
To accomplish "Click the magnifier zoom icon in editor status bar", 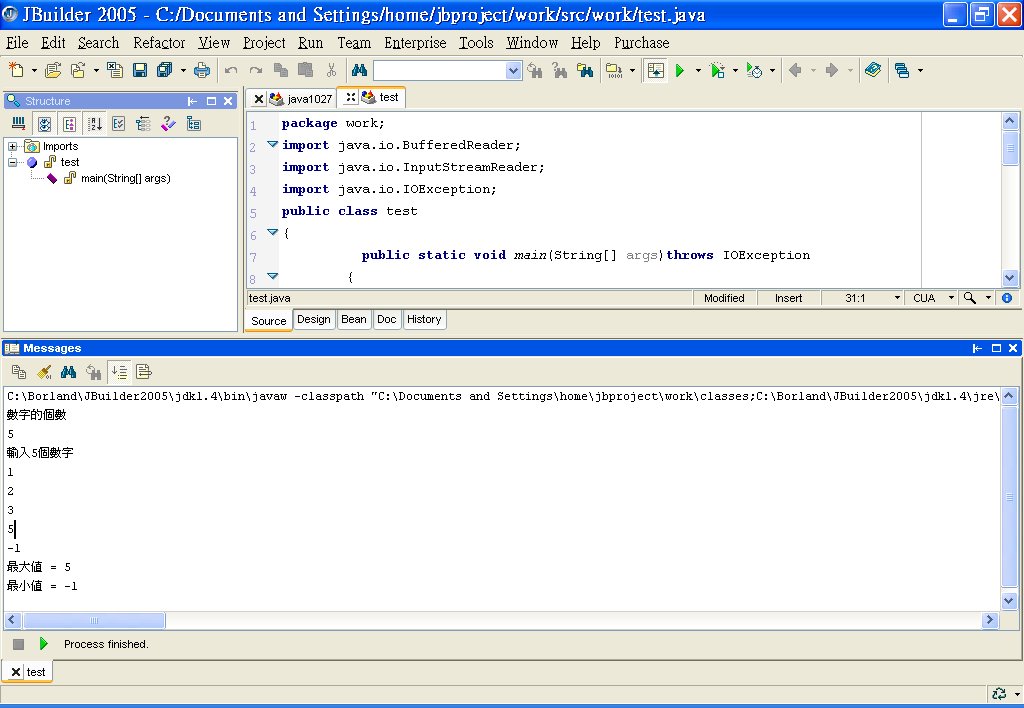I will click(x=970, y=298).
